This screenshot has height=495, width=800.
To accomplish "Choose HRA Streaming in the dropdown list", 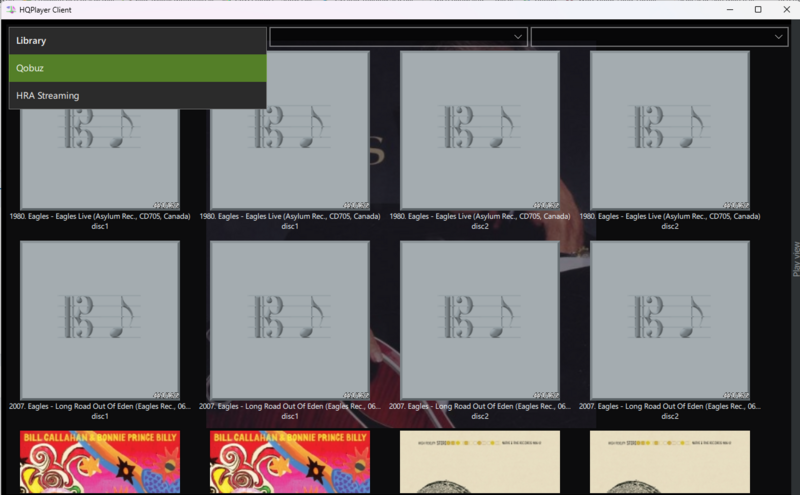I will point(137,95).
